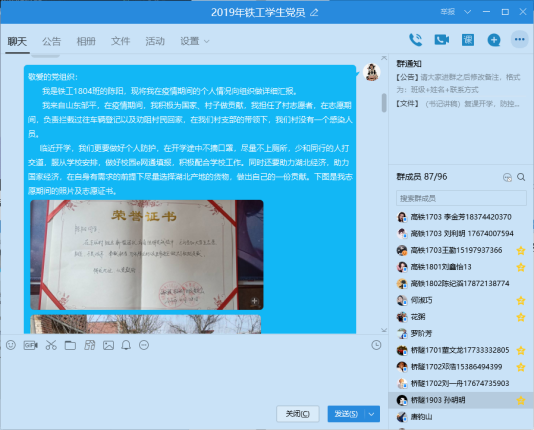
Task: Insert a picture with the image icon
Action: pos(108,345)
